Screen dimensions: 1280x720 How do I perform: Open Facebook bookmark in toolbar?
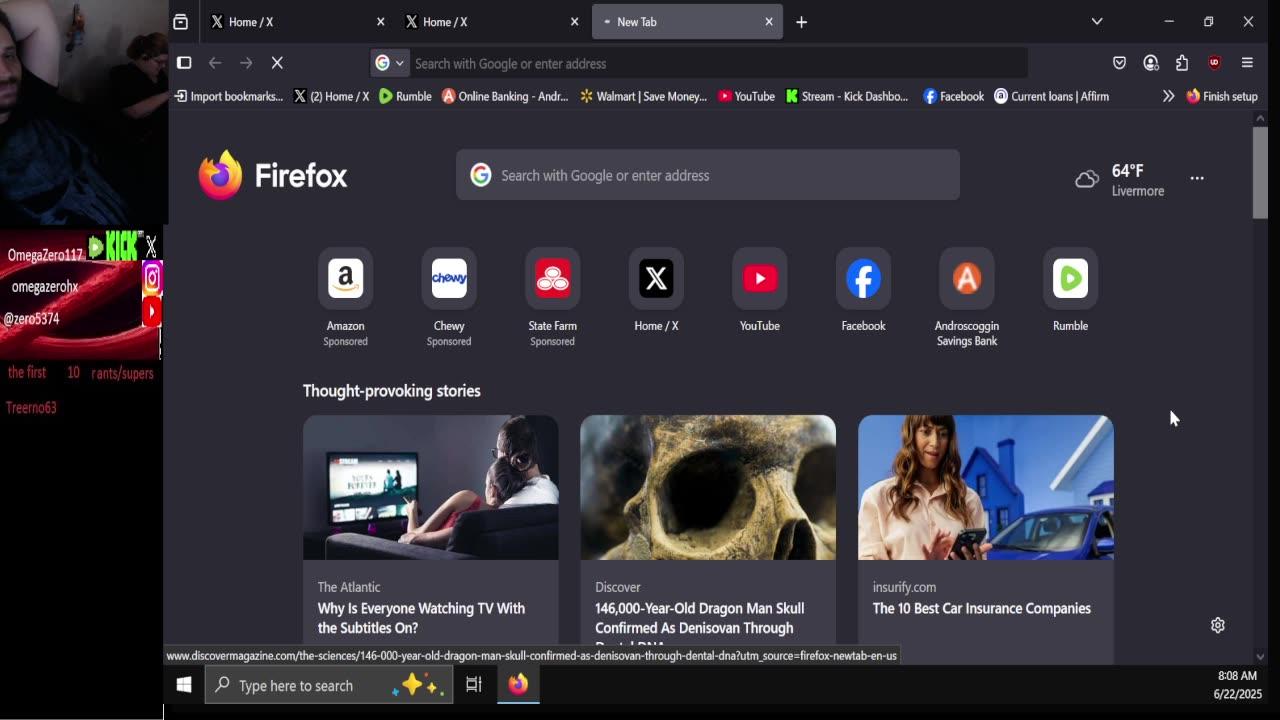(x=954, y=97)
